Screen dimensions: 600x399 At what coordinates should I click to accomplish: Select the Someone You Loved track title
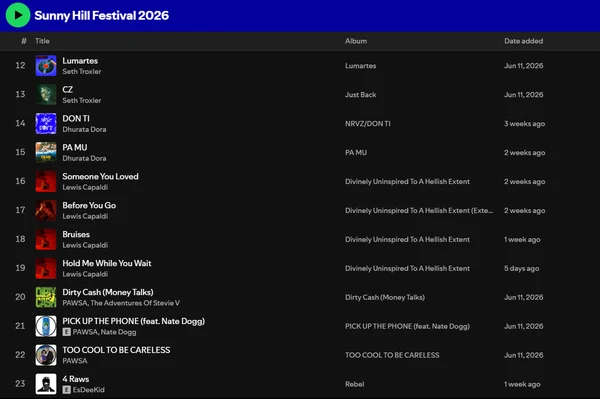(100, 176)
